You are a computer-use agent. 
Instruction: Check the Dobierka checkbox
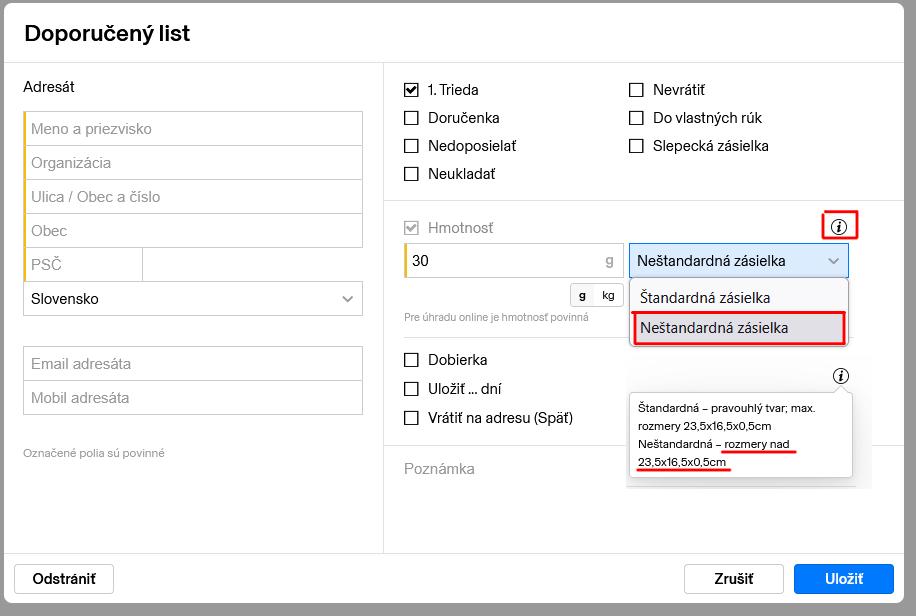click(x=411, y=360)
